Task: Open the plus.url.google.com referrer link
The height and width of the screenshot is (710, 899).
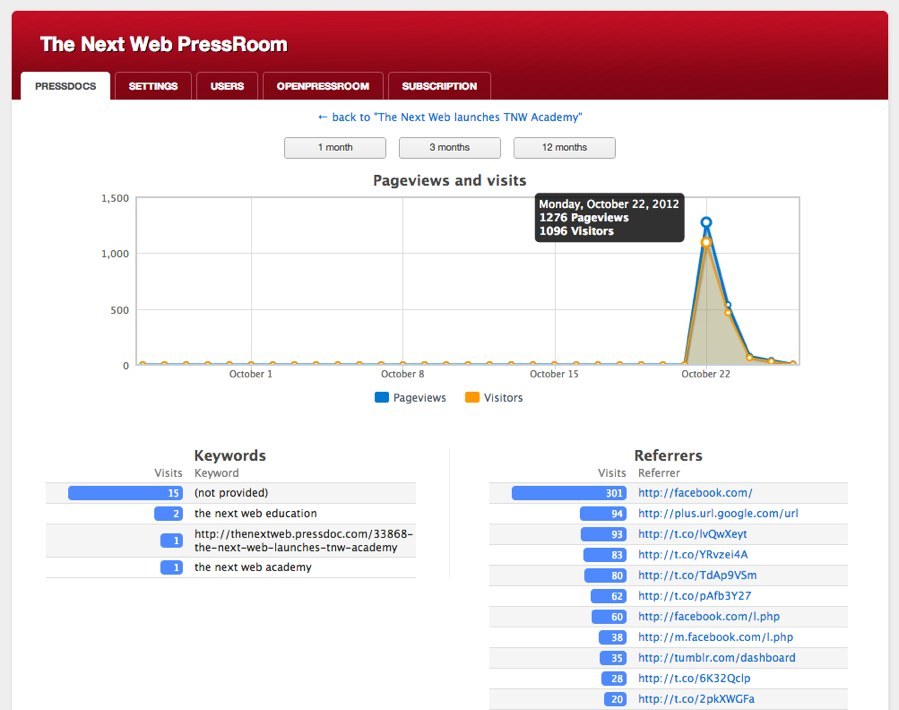Action: 718,514
